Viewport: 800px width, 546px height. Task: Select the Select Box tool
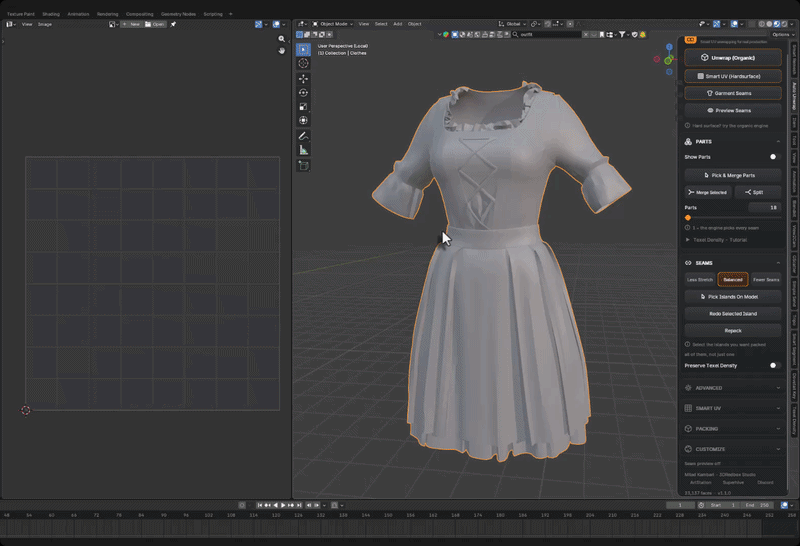pos(303,49)
